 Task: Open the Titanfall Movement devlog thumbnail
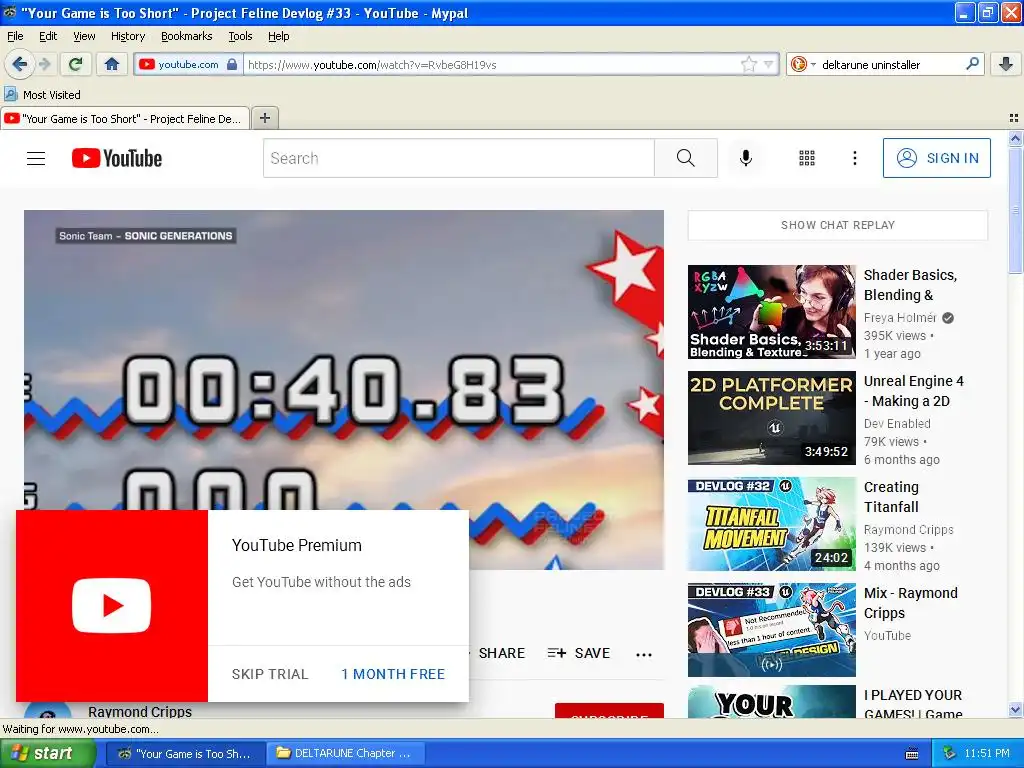point(771,524)
